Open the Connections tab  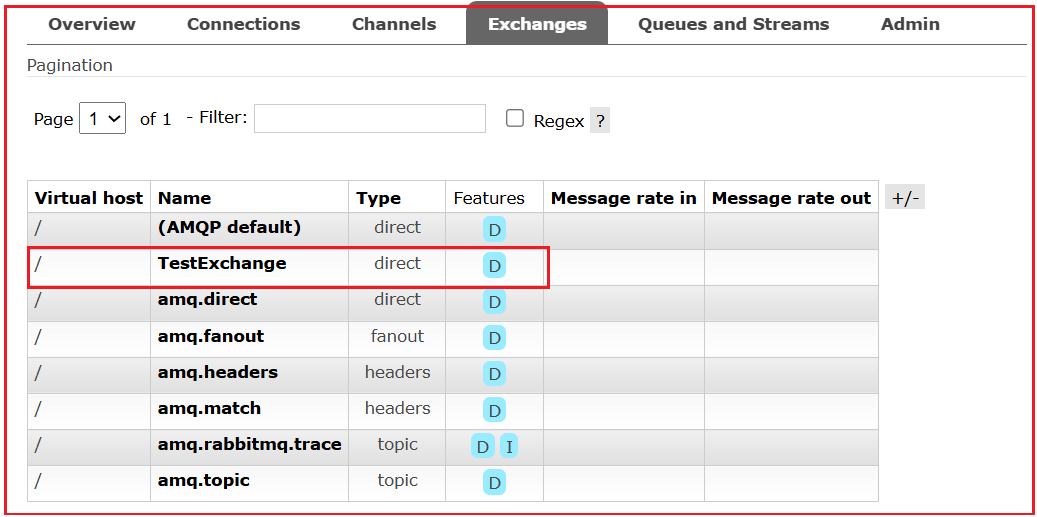pos(243,24)
